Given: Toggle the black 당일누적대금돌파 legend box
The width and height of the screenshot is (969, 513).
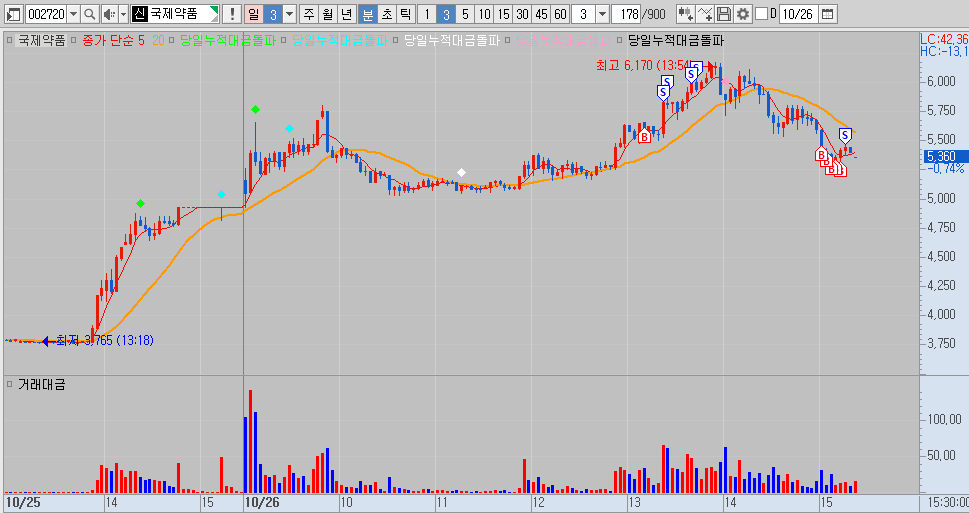Looking at the screenshot, I should click(x=620, y=41).
